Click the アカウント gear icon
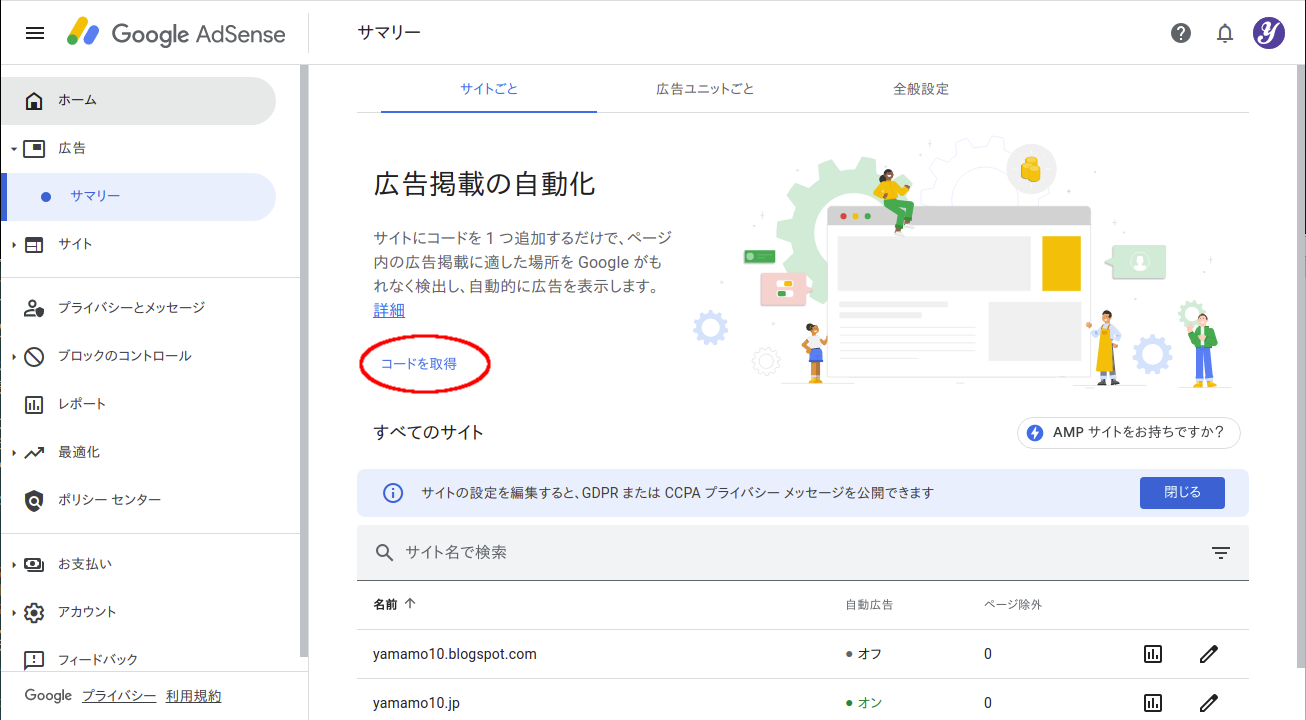 [x=34, y=612]
